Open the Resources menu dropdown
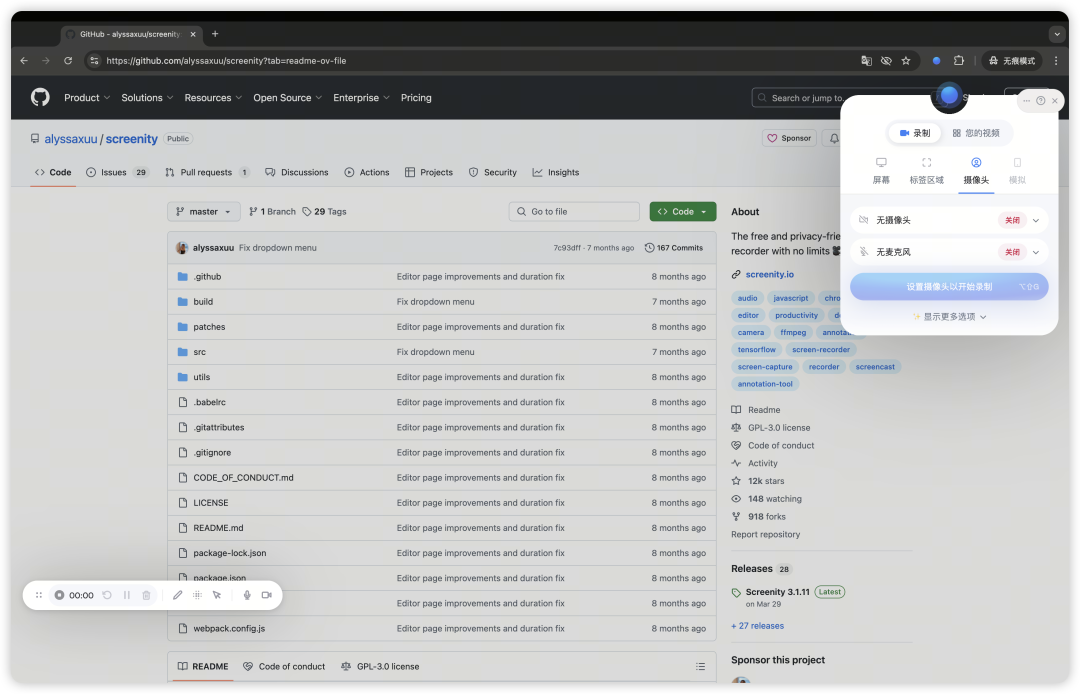Image resolution: width=1080 pixels, height=694 pixels. click(213, 98)
